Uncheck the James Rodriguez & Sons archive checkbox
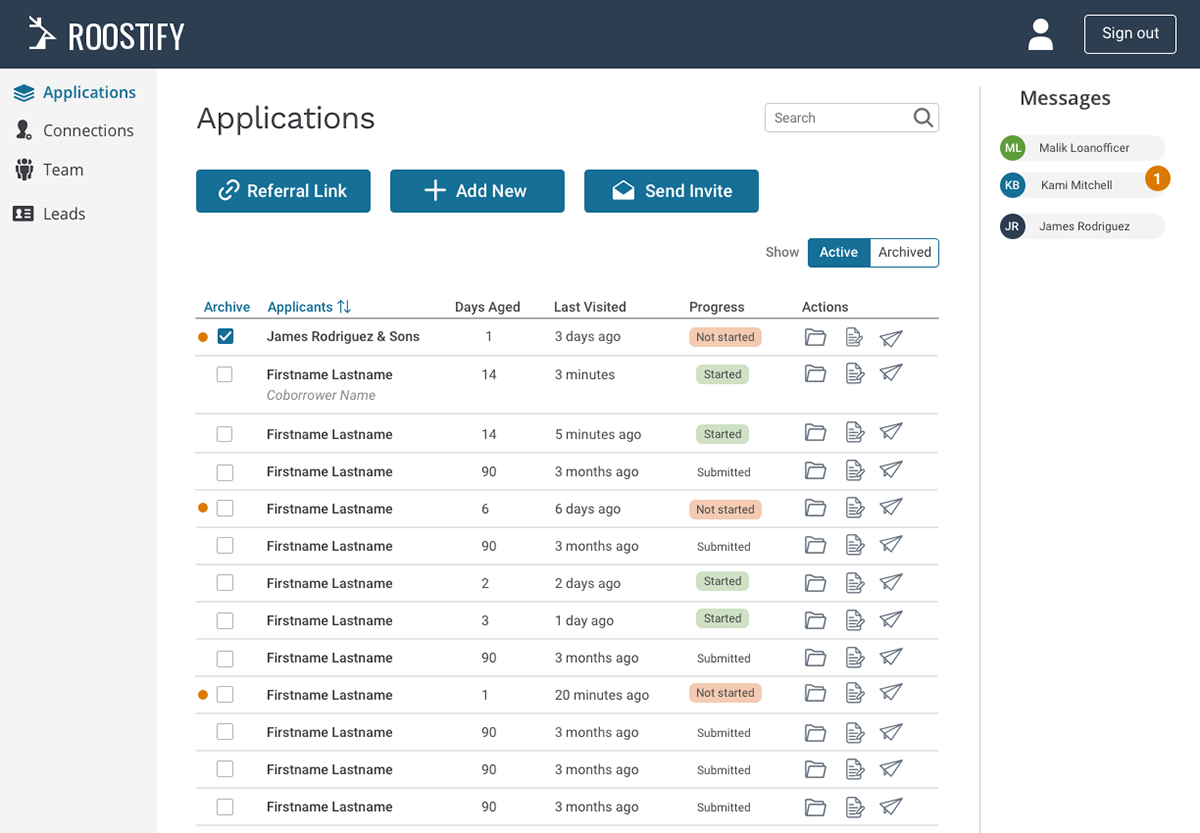Image resolution: width=1200 pixels, height=833 pixels. pyautogui.click(x=225, y=336)
